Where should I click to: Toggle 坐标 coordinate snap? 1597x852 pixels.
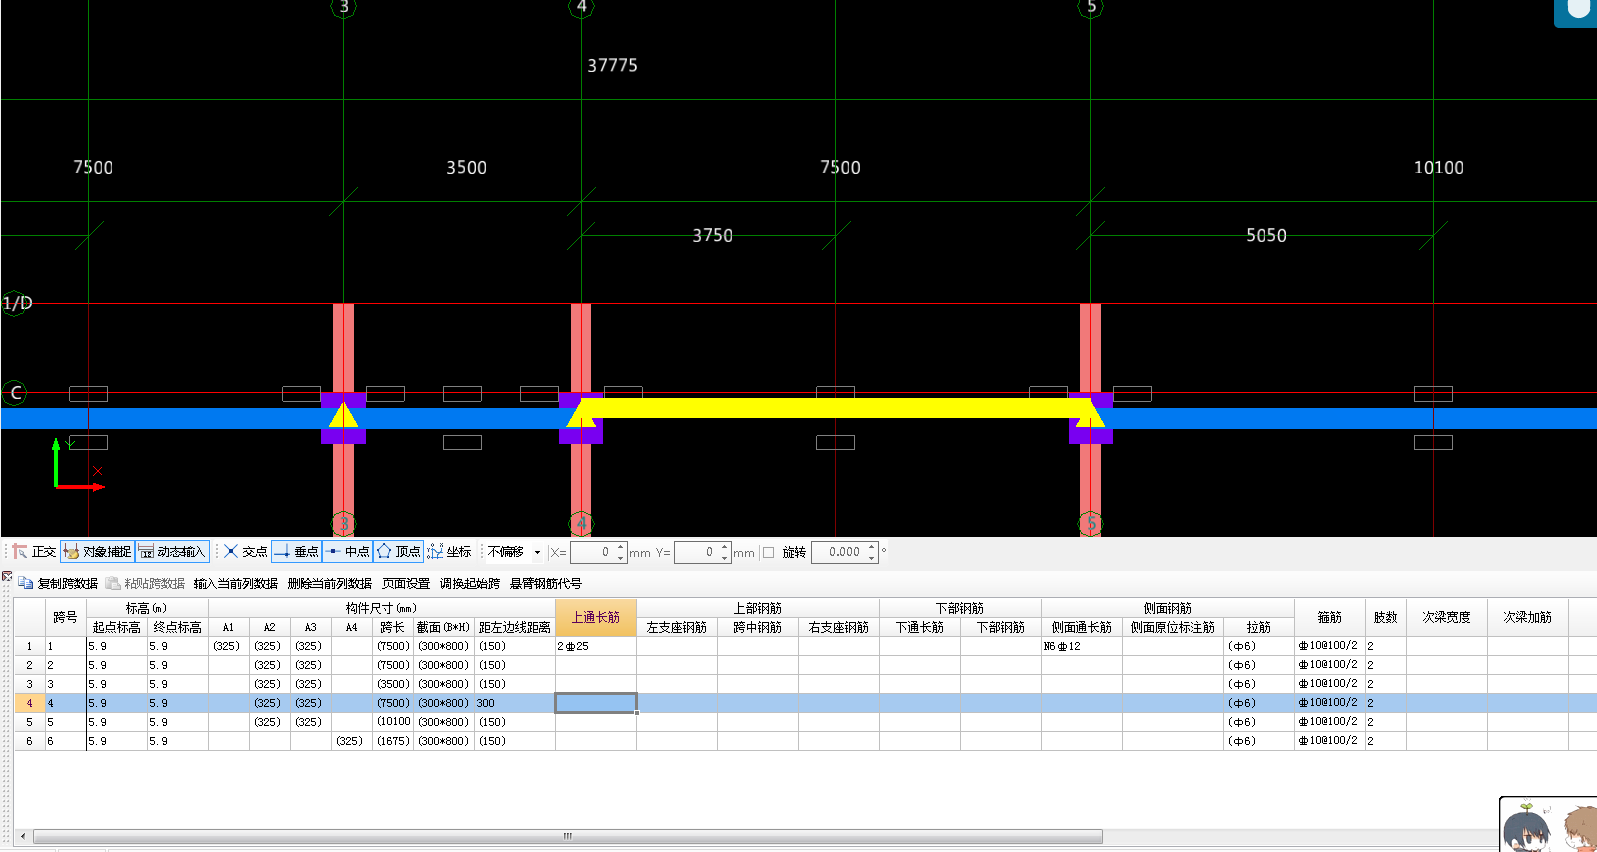(x=449, y=552)
